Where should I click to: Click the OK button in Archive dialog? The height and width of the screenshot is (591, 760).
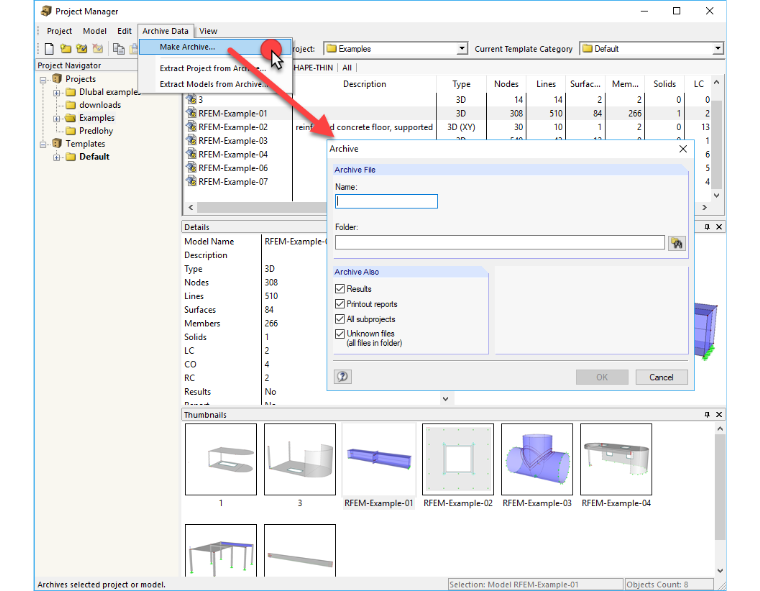[602, 377]
